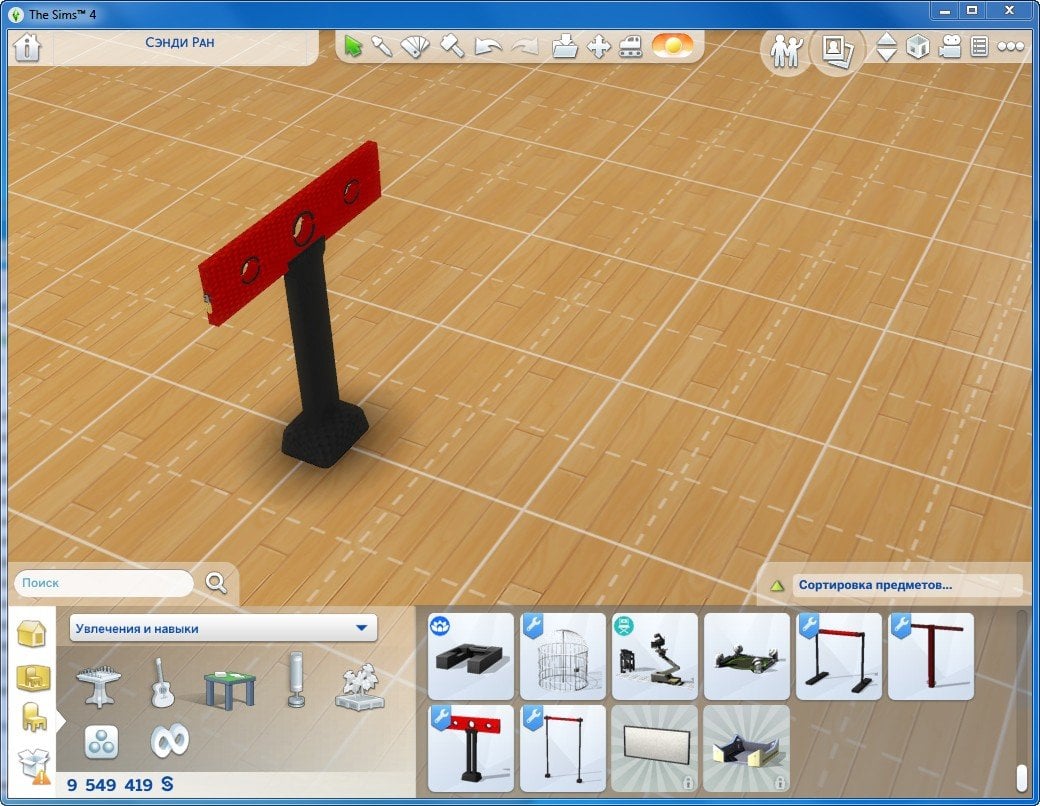1040x806 pixels.
Task: Maximize The Sims 4 window
Action: coord(972,11)
